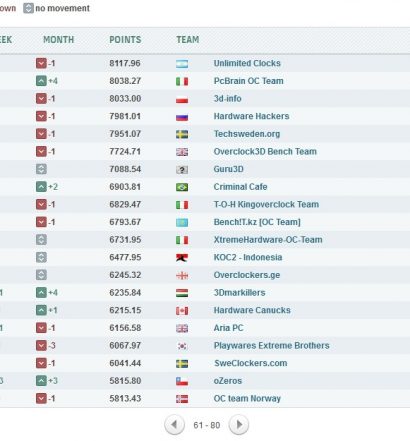The width and height of the screenshot is (410, 441).
Task: Click the Chile flag beside oZeros
Action: (182, 382)
